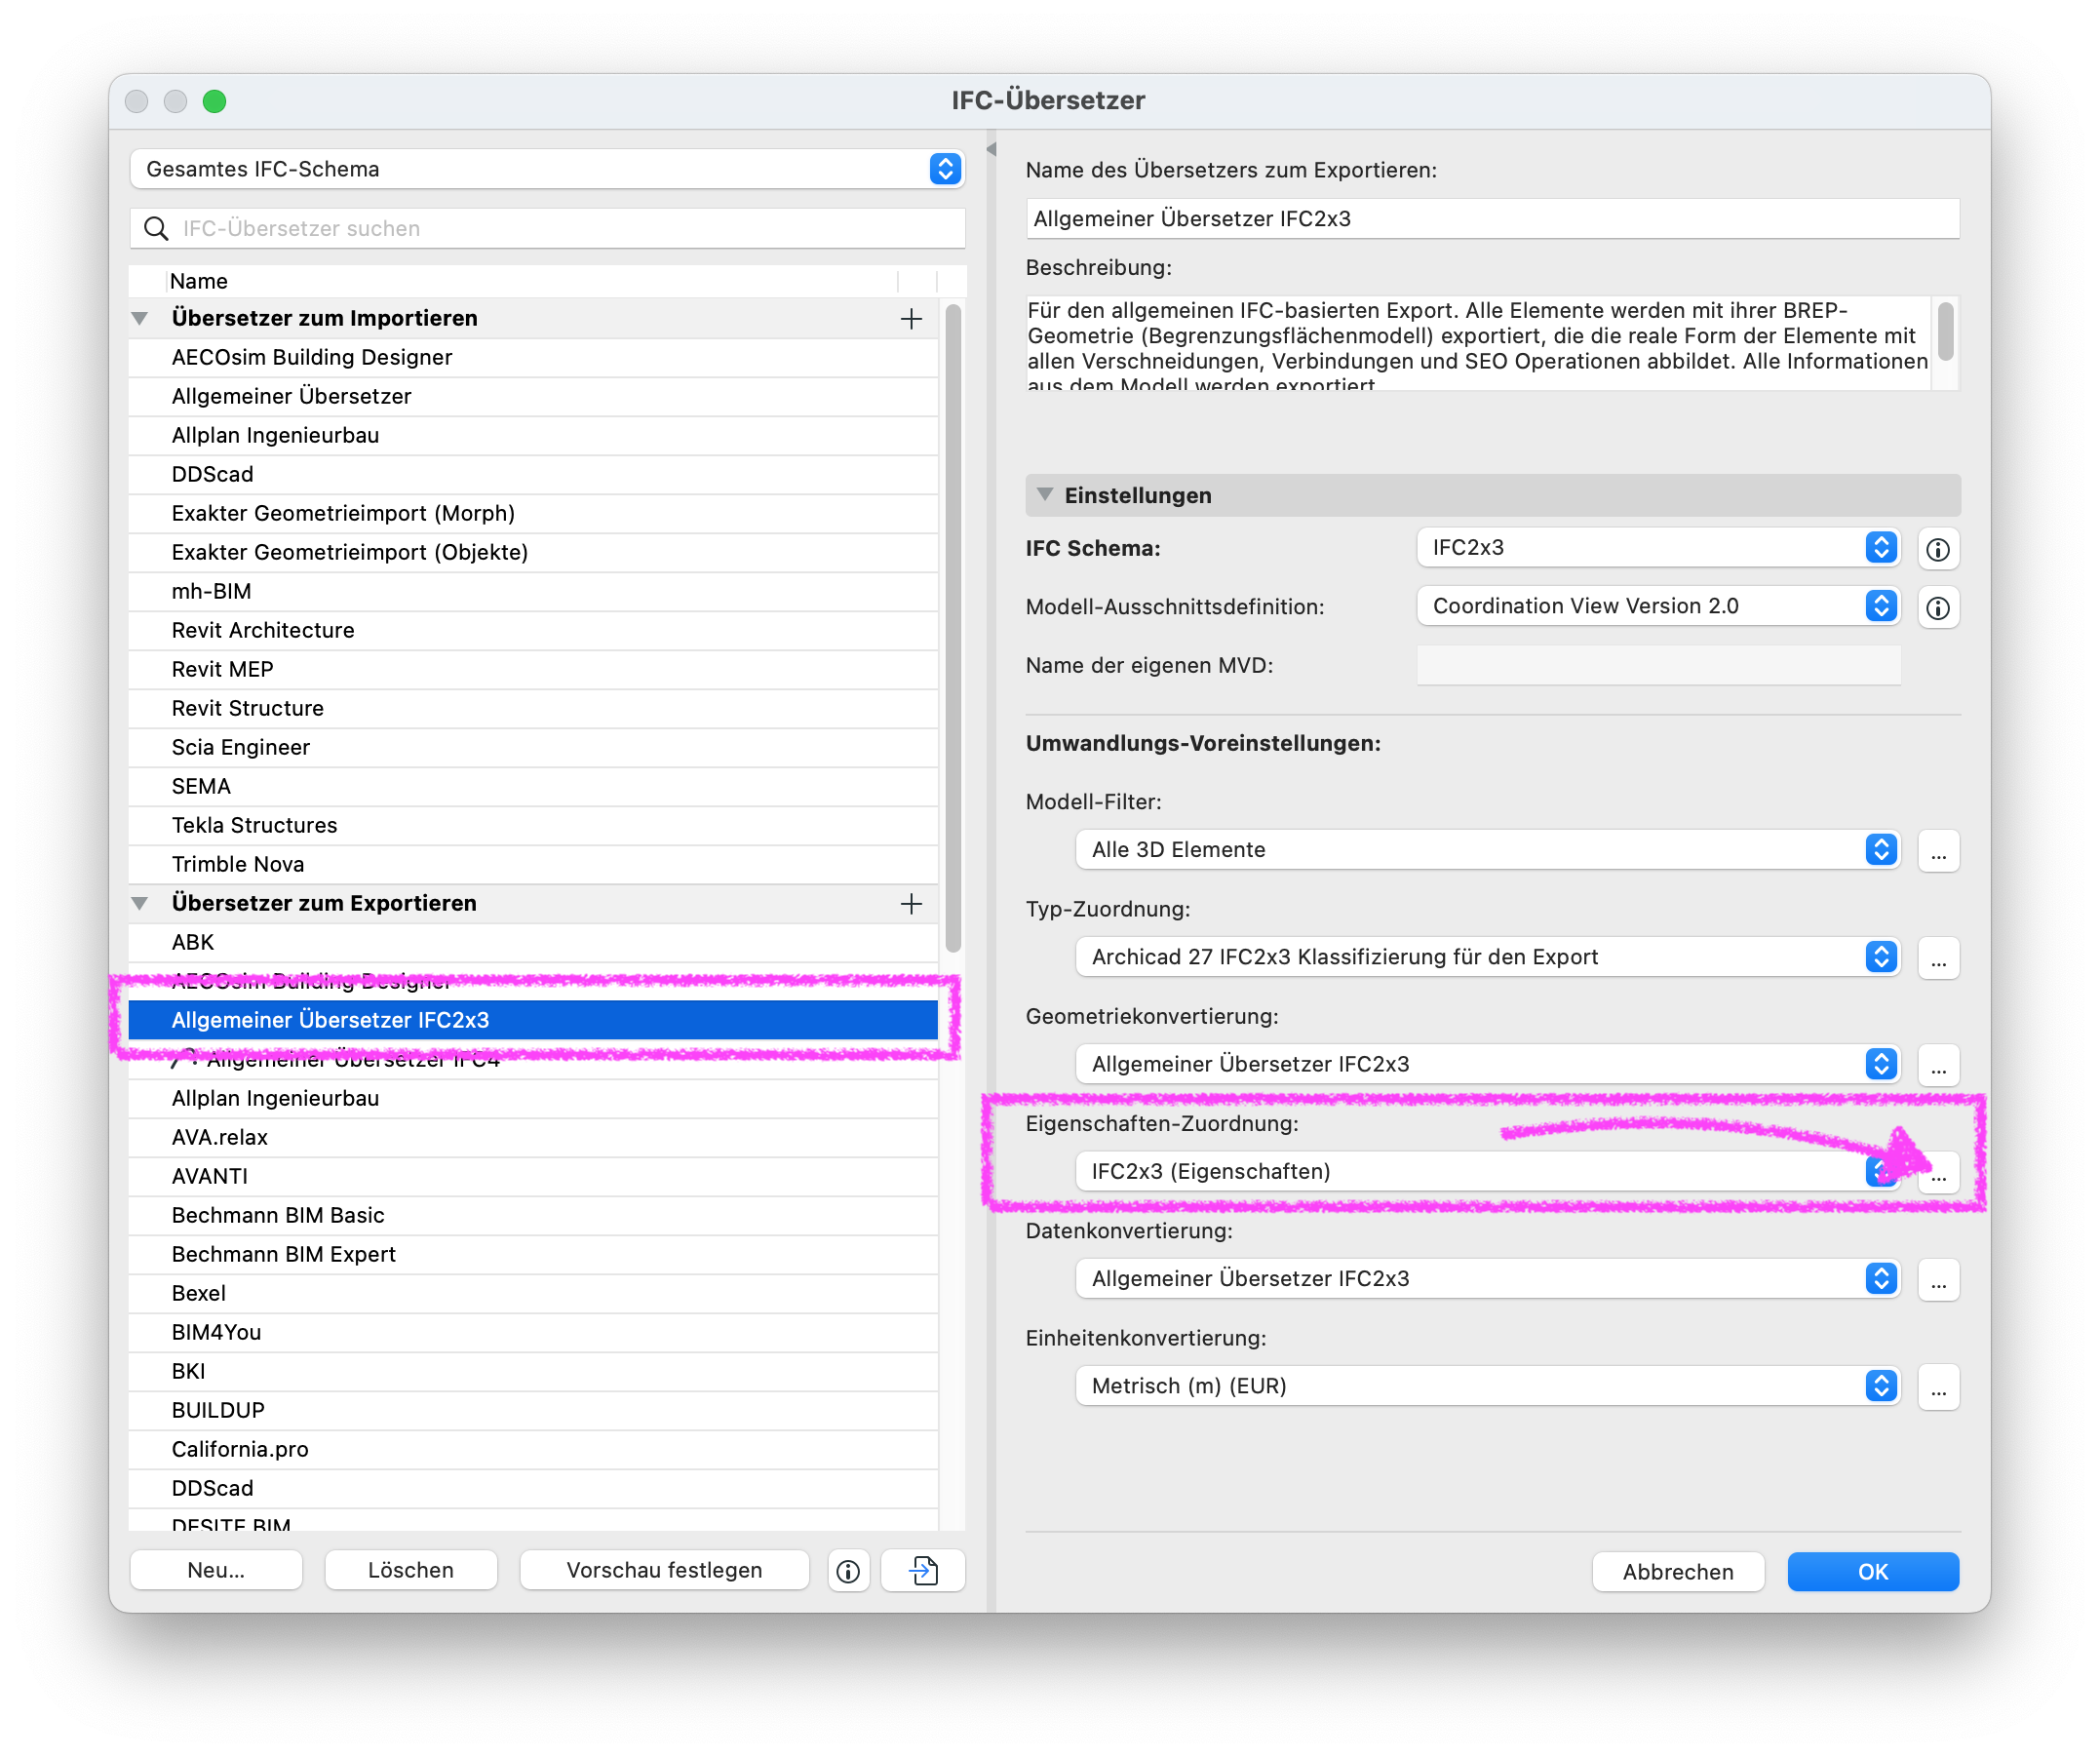Select Revit MEP translator
Screen dimensions: 2100x1757
tap(533, 670)
